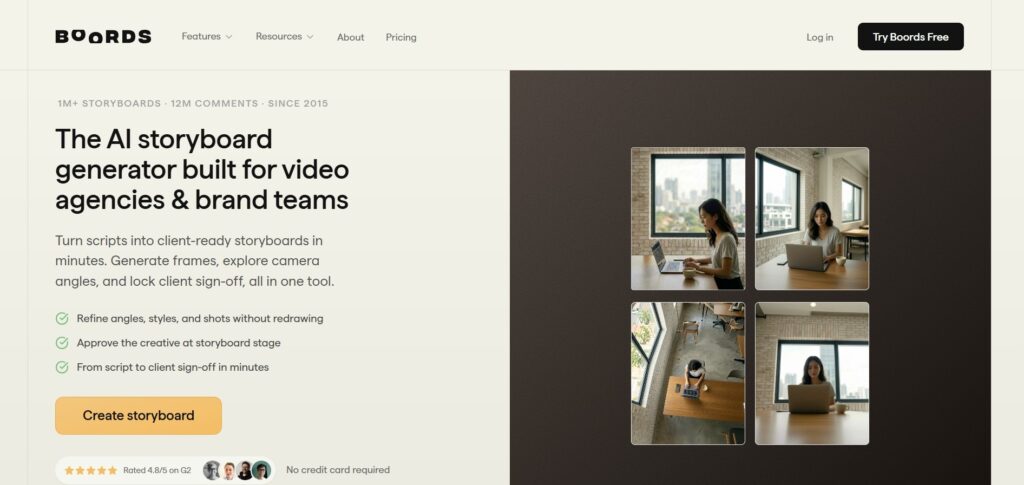Select the front-angle woman at desk frame
The height and width of the screenshot is (485, 1024).
(x=812, y=219)
